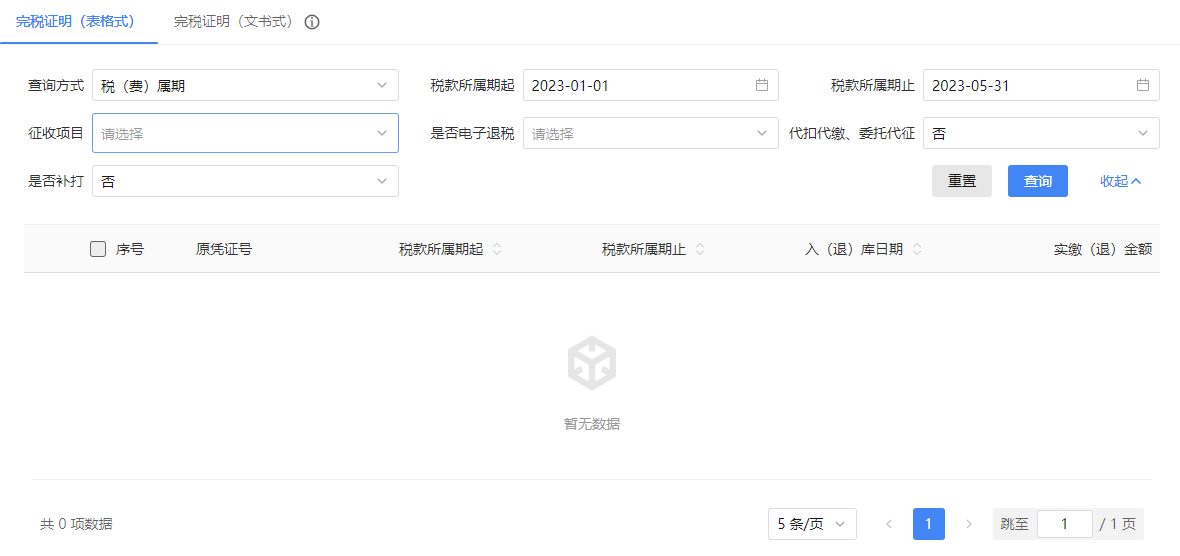Sort by 税款所属期起 column arrows
1180x556 pixels.
[x=497, y=249]
